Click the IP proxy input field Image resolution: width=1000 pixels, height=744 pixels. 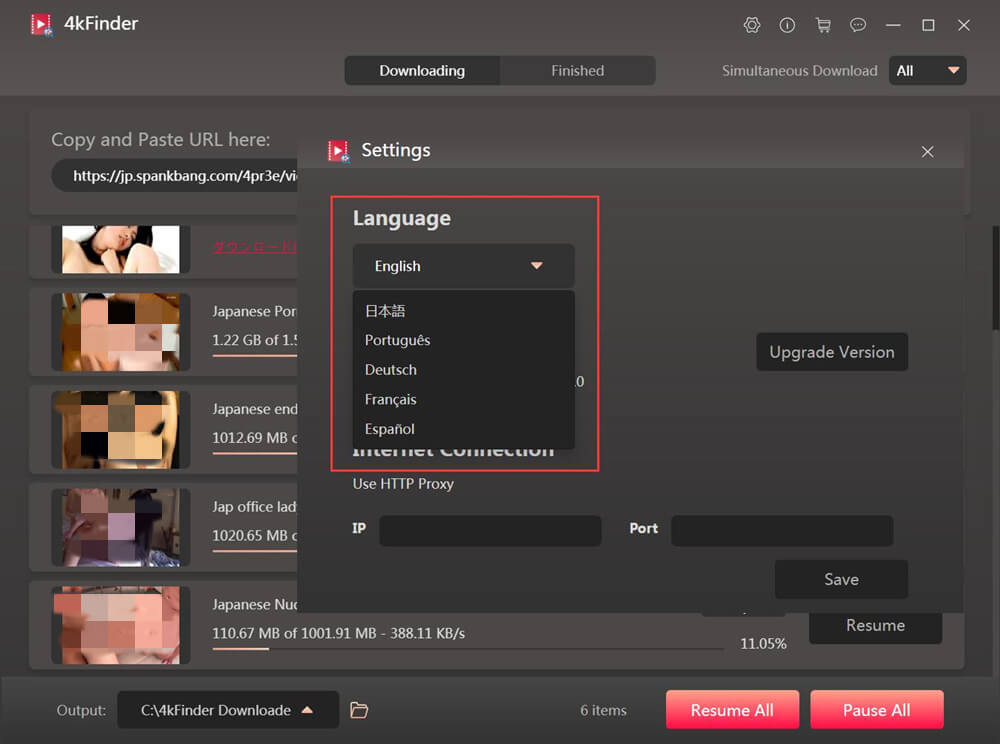click(x=490, y=530)
